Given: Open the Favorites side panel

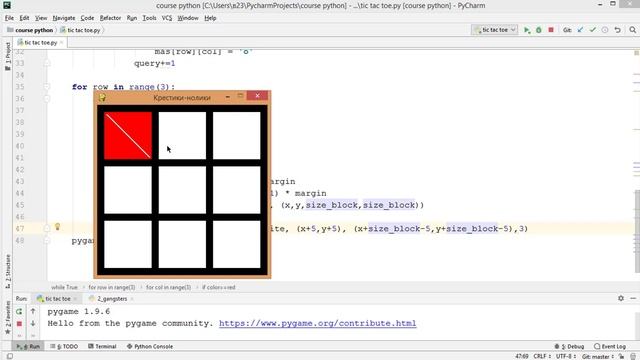Looking at the screenshot, I should tap(7, 318).
